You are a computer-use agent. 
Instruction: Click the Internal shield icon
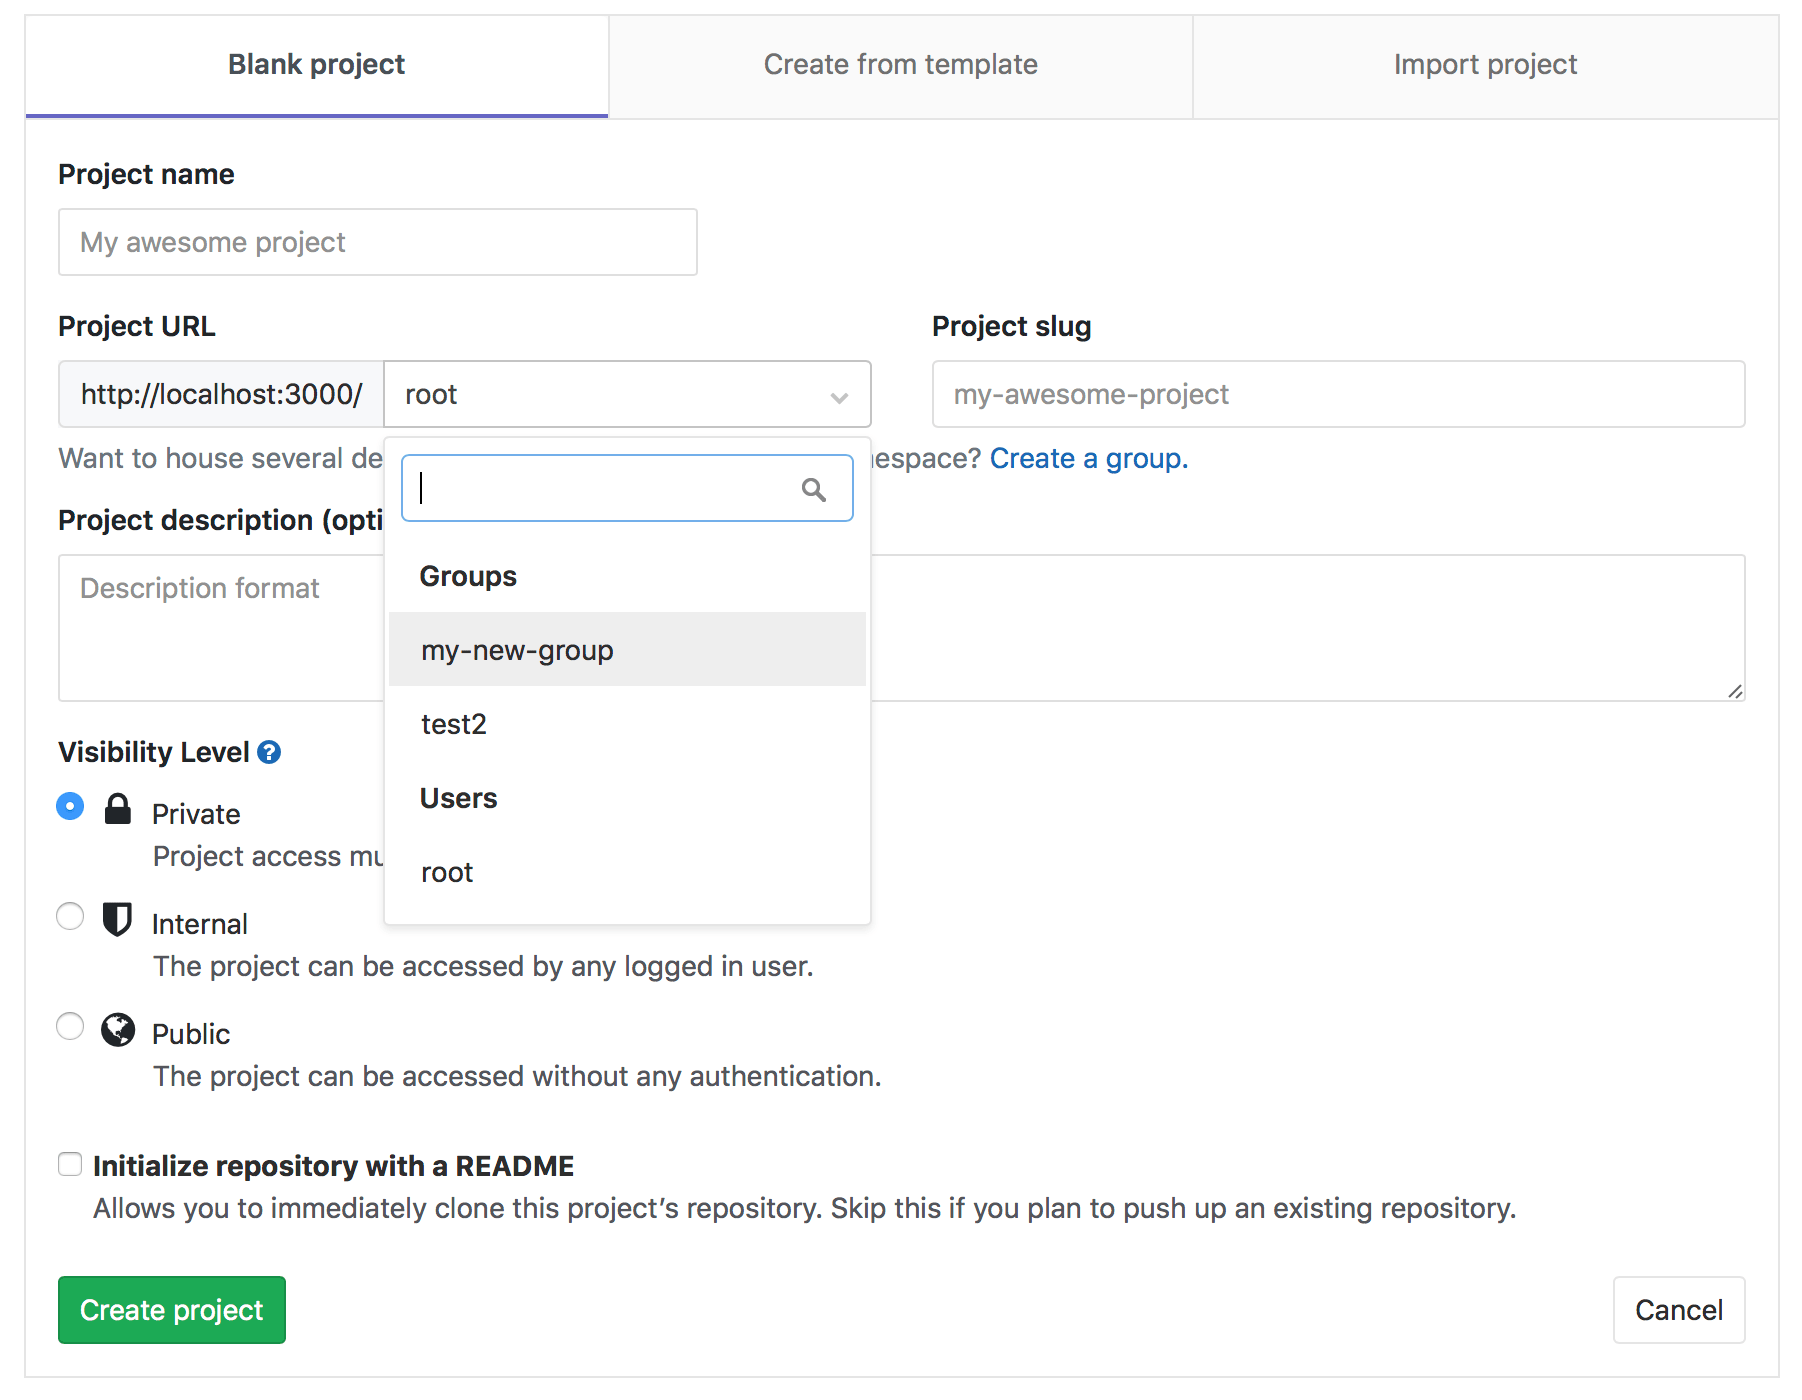pos(118,919)
